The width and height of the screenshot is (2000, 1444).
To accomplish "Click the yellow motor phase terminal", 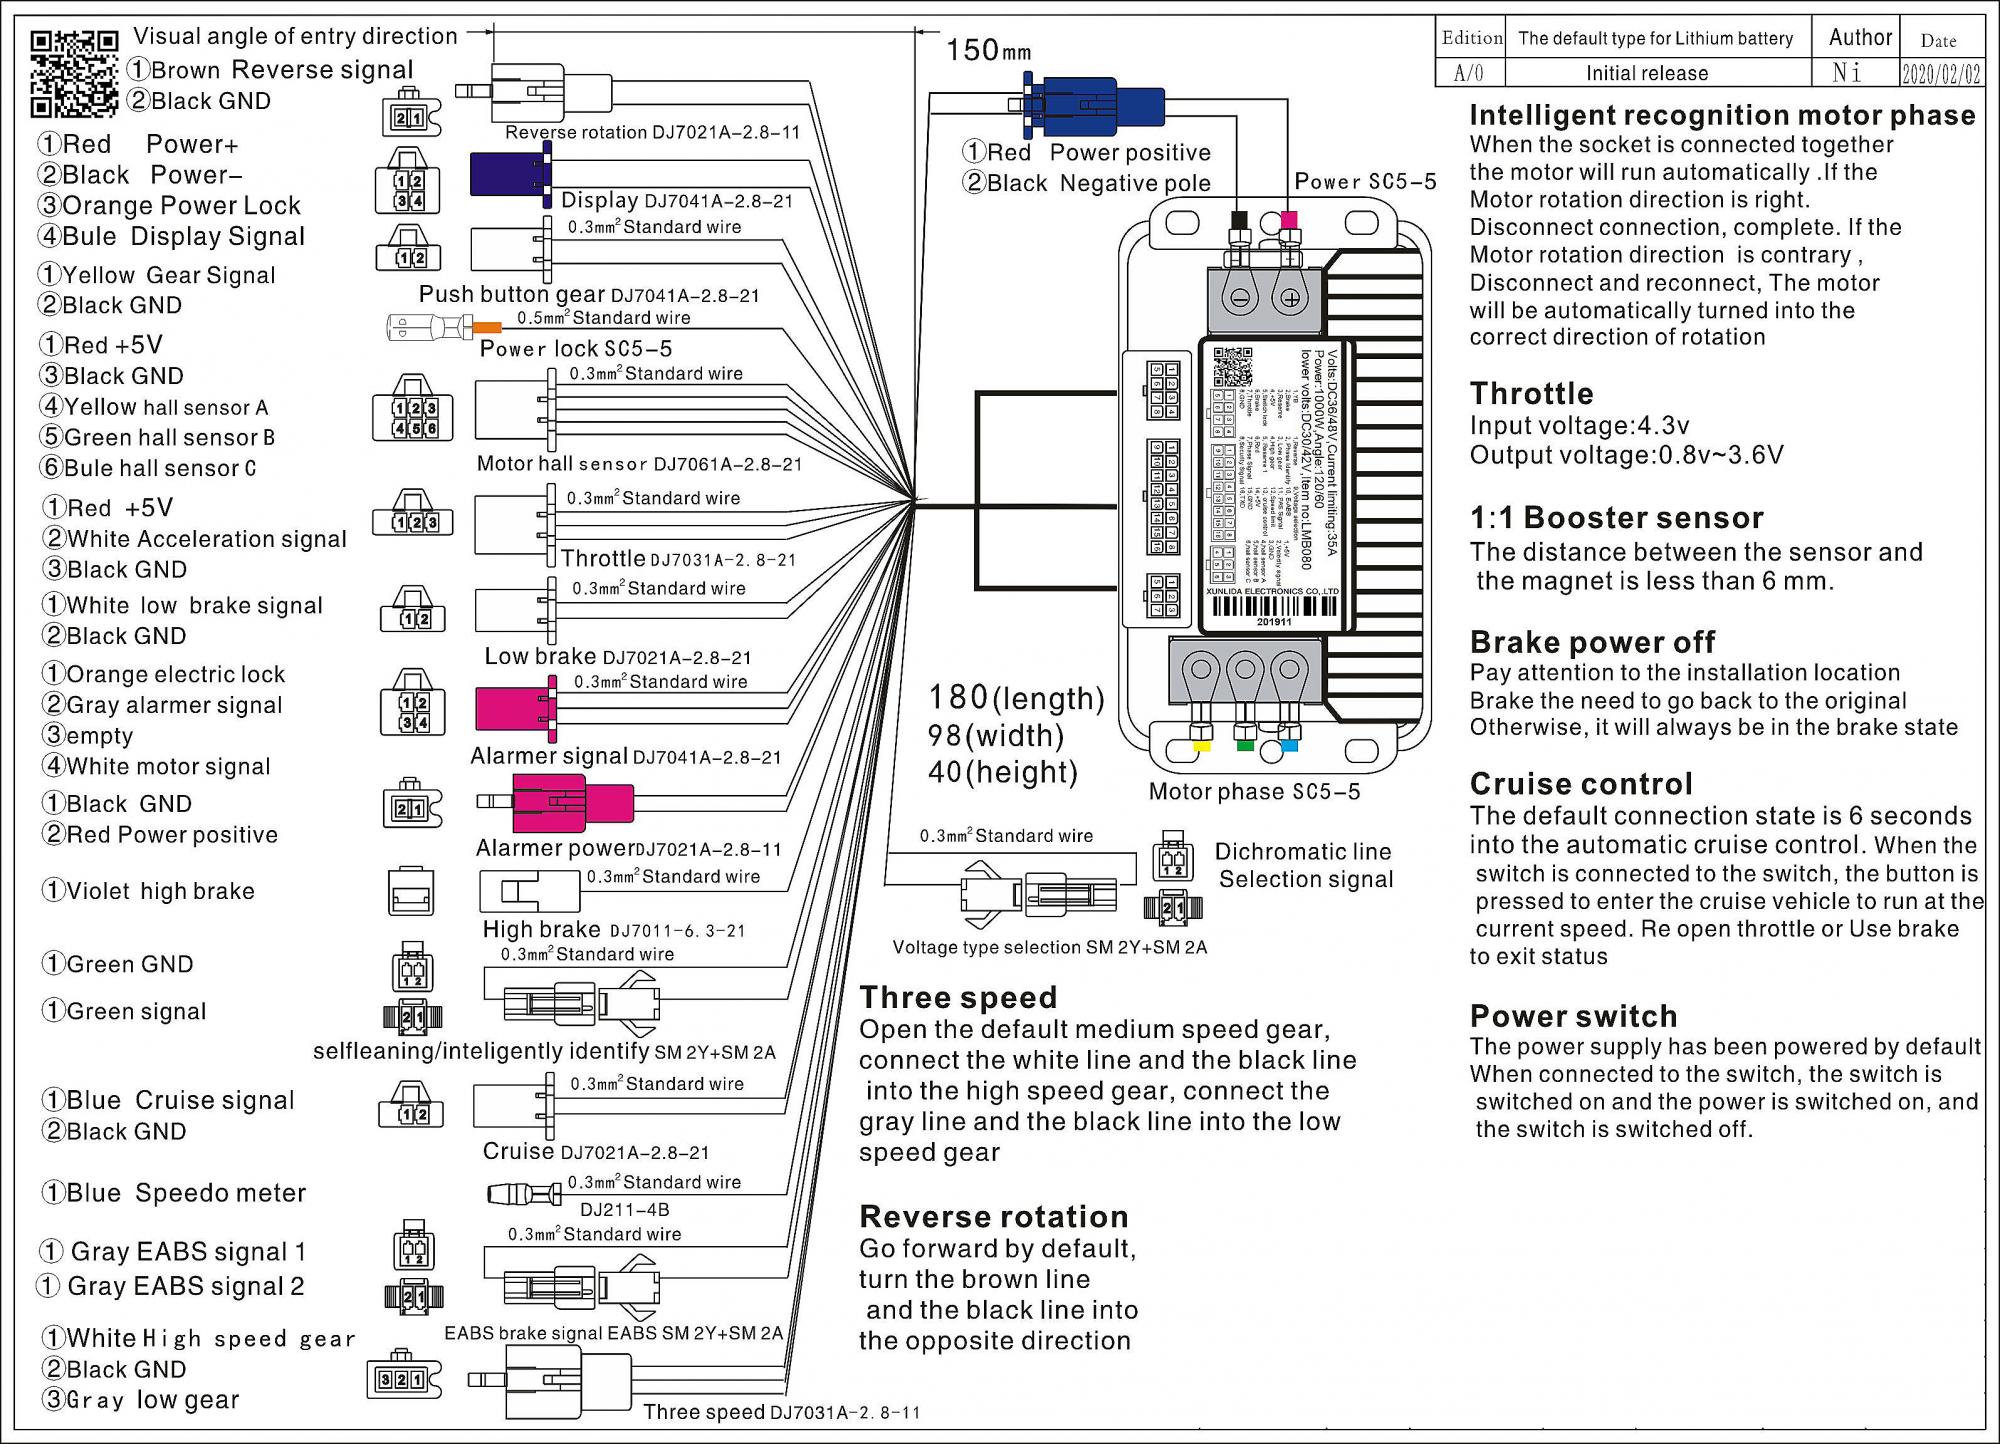I will click(x=1202, y=746).
